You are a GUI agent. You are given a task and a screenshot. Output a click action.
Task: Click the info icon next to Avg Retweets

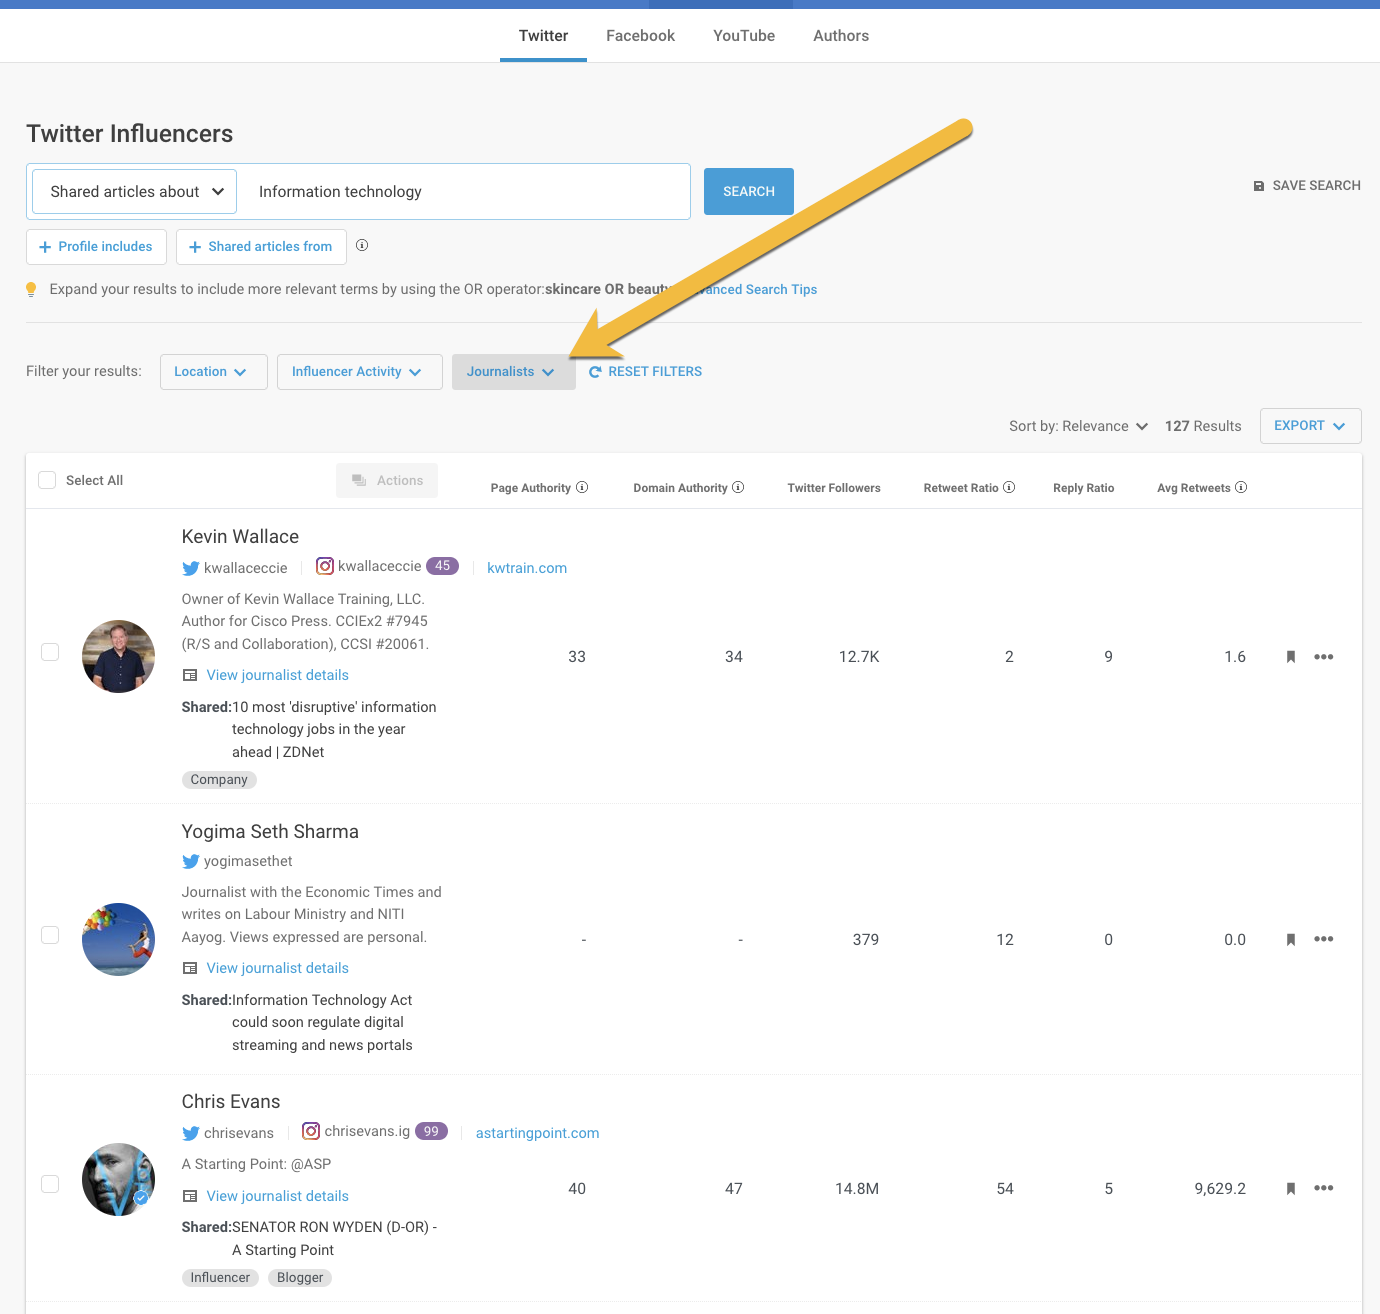[x=1241, y=487]
